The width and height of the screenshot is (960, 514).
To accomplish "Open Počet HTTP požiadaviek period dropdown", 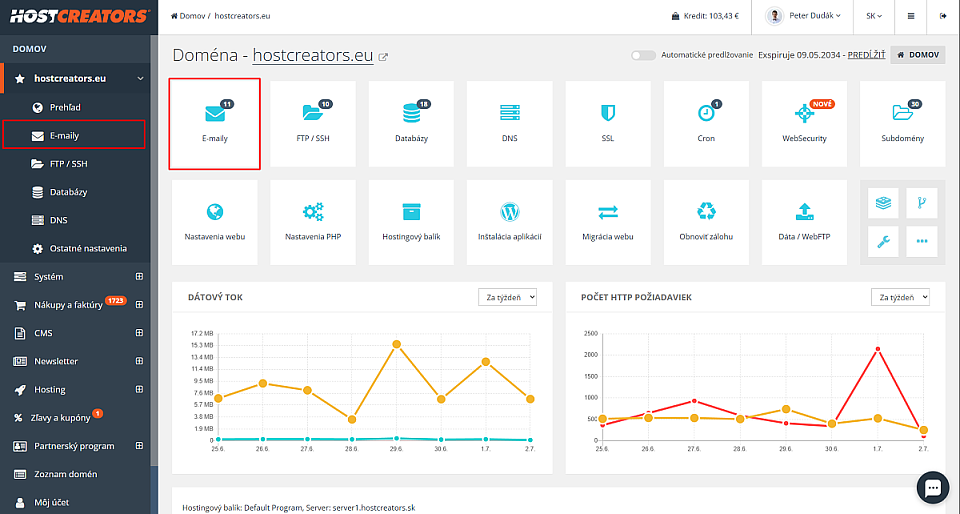I will 900,297.
